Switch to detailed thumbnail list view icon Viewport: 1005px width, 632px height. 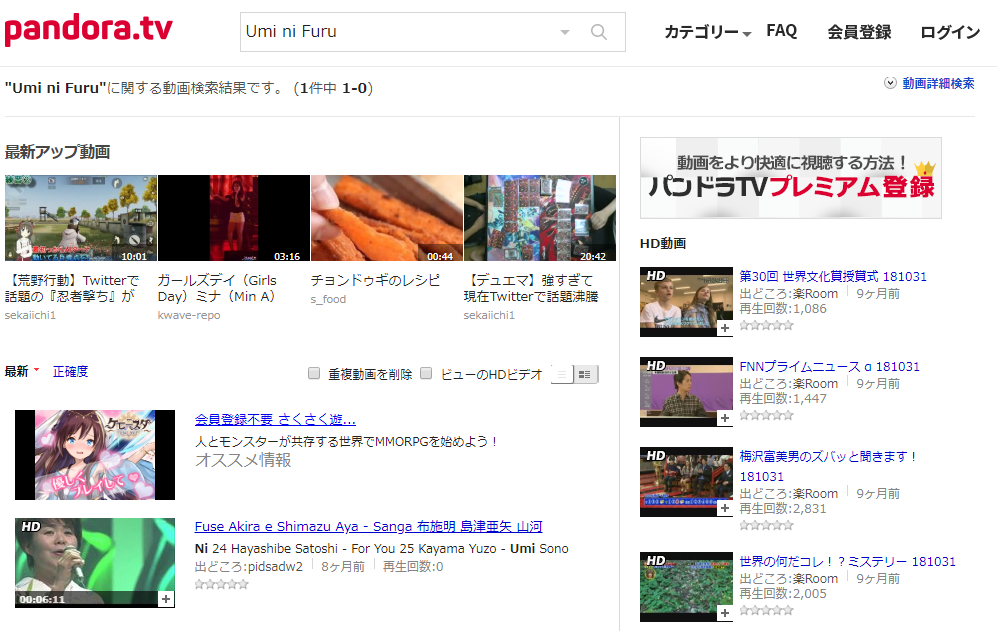click(585, 374)
